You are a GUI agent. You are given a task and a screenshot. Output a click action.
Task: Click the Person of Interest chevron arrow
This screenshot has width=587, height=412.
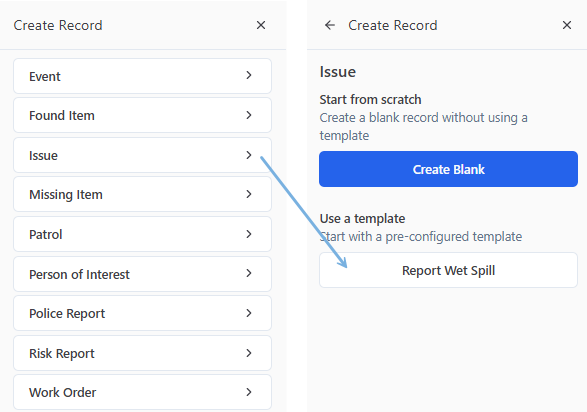point(249,273)
